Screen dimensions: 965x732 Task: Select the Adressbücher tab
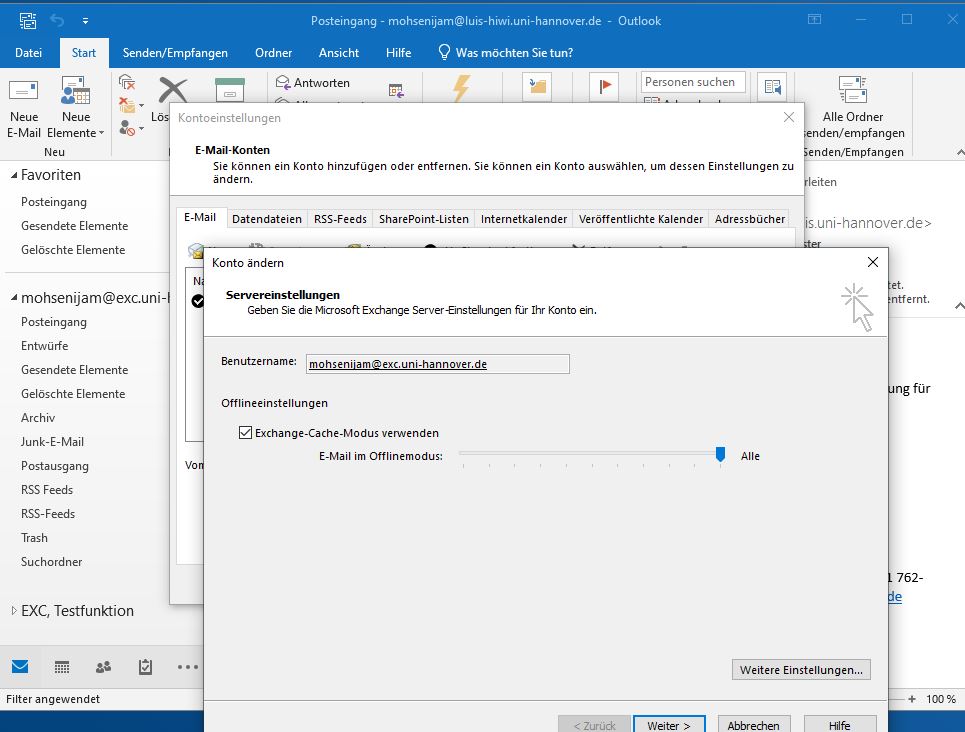point(750,219)
